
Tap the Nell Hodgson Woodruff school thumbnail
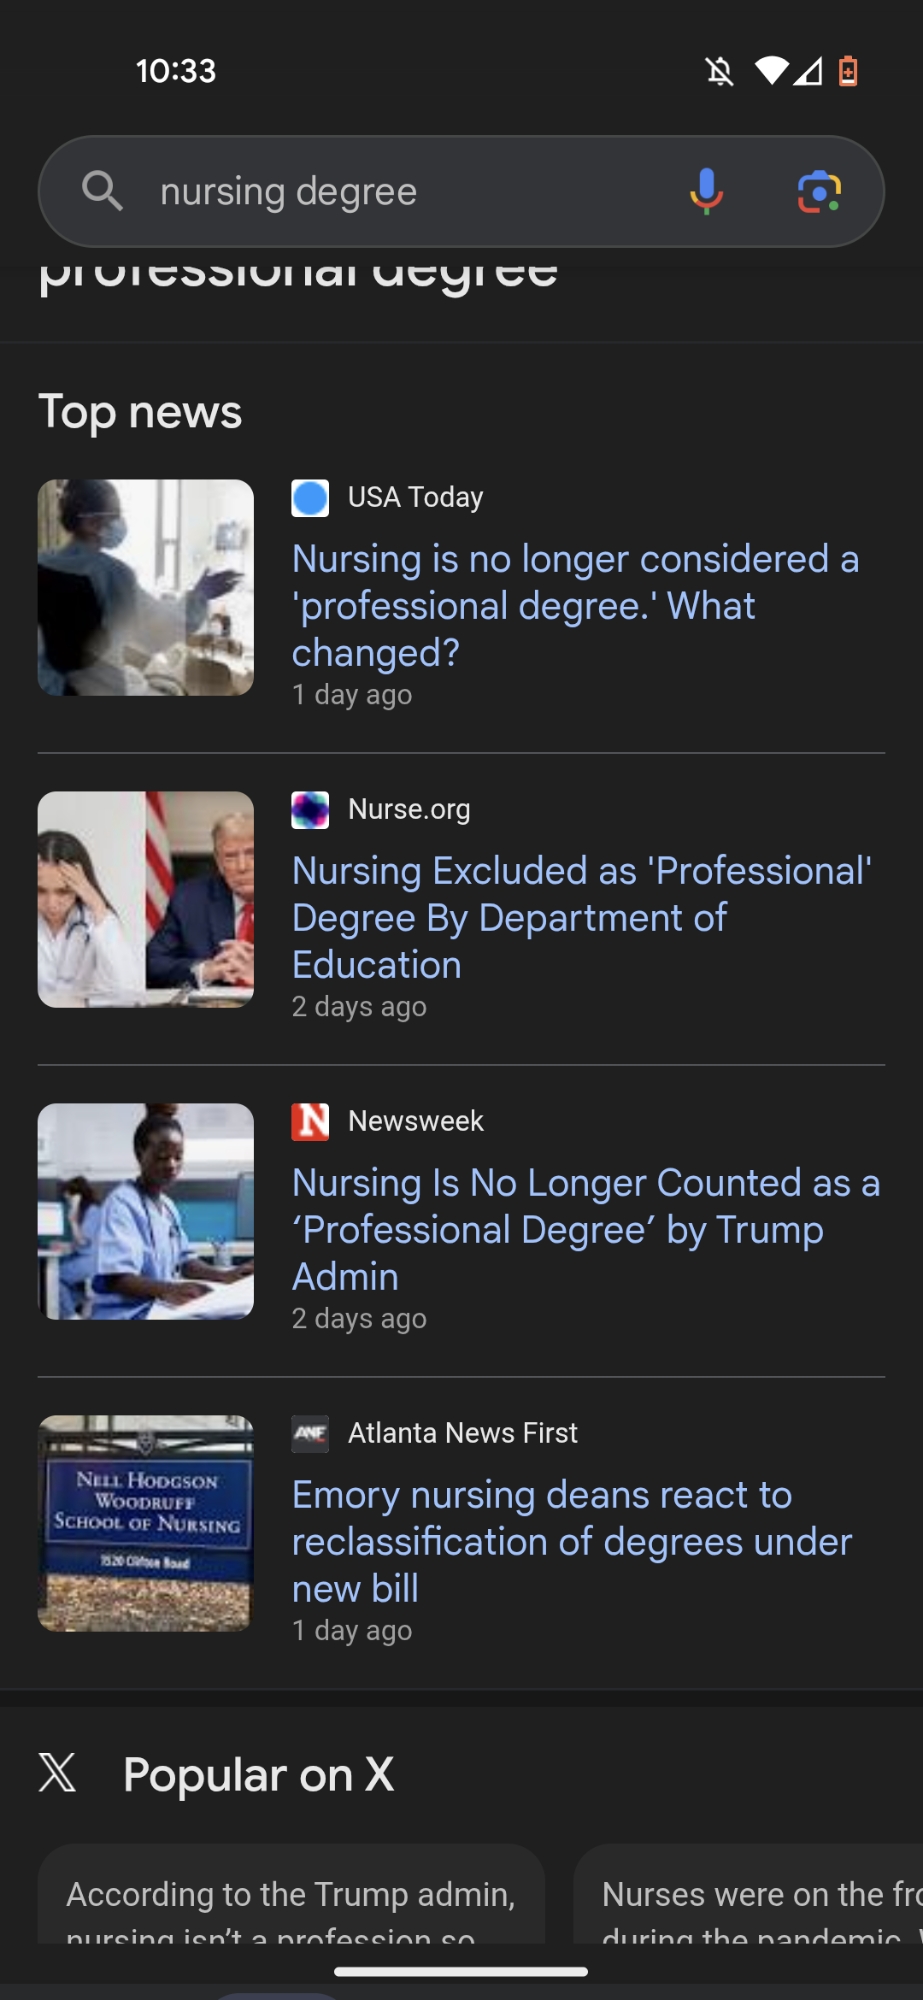(146, 1524)
